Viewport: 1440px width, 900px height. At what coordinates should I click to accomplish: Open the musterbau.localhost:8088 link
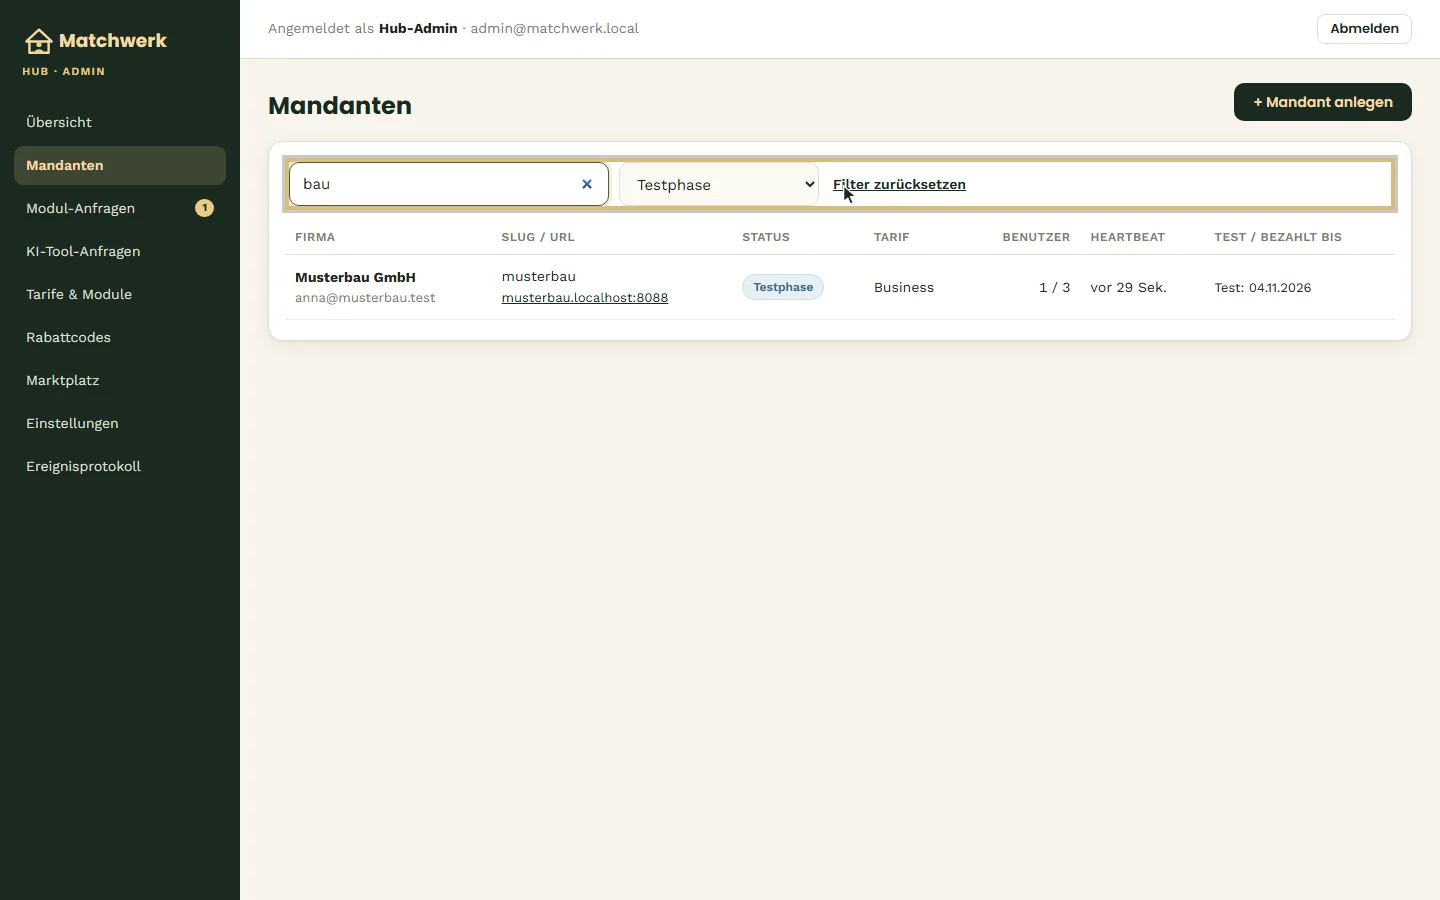tap(585, 298)
